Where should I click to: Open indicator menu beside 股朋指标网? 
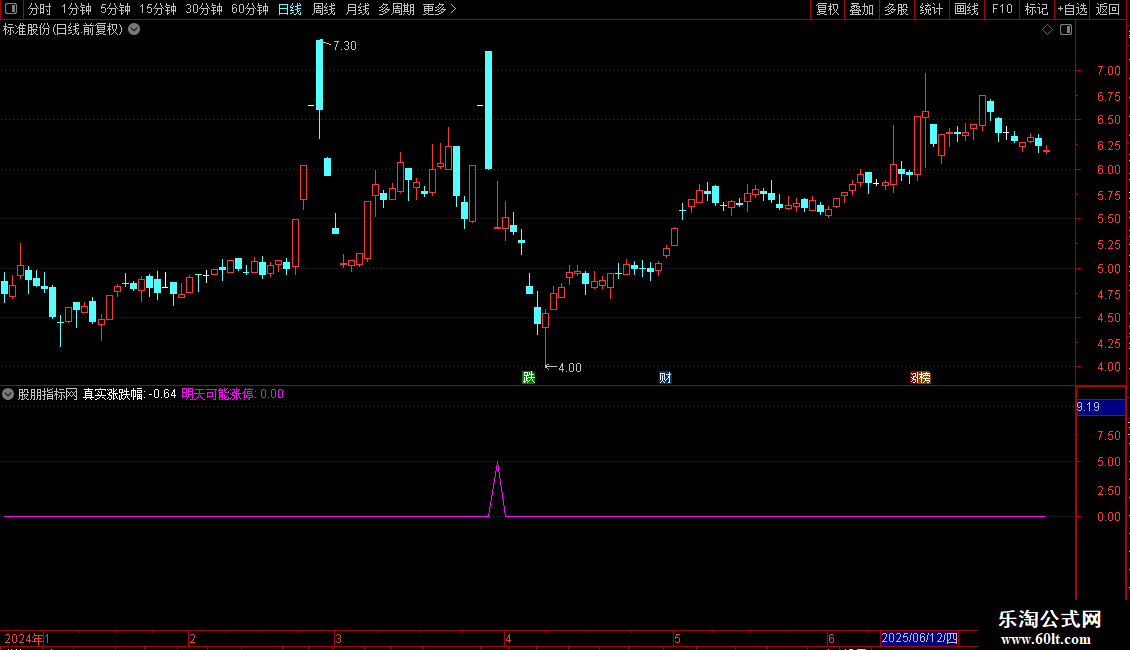pos(8,394)
